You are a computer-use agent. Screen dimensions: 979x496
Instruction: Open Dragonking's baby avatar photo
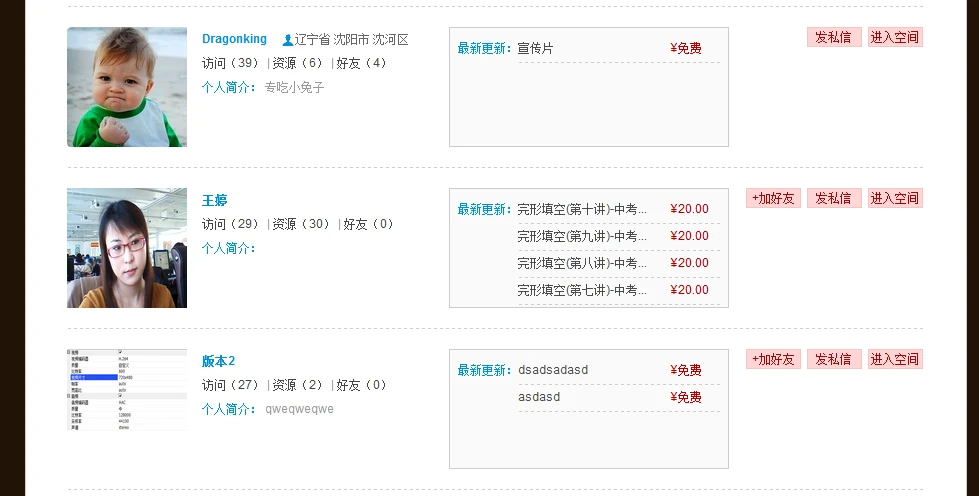click(127, 87)
